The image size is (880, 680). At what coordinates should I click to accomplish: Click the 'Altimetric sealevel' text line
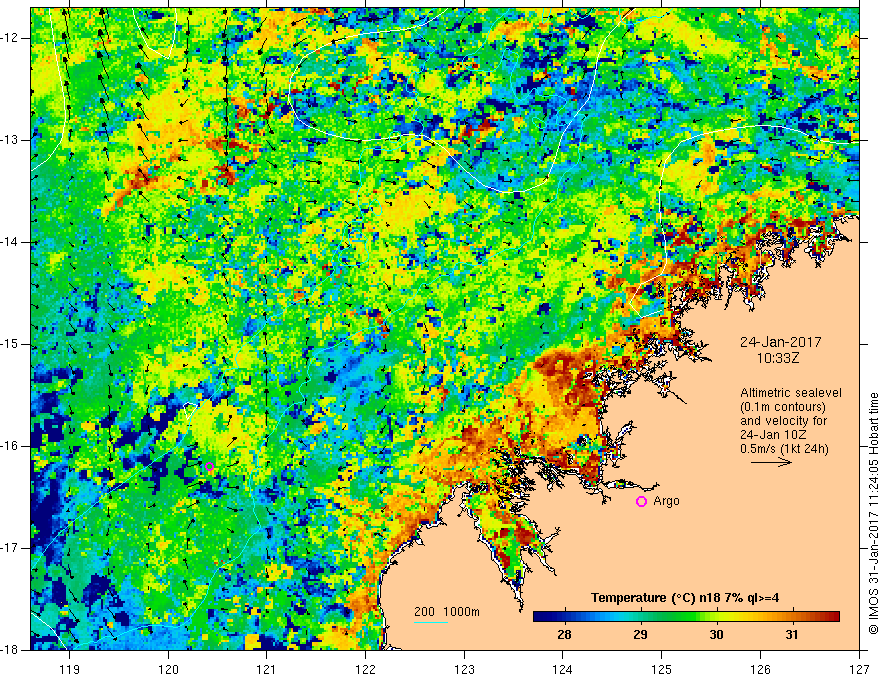[x=791, y=393]
